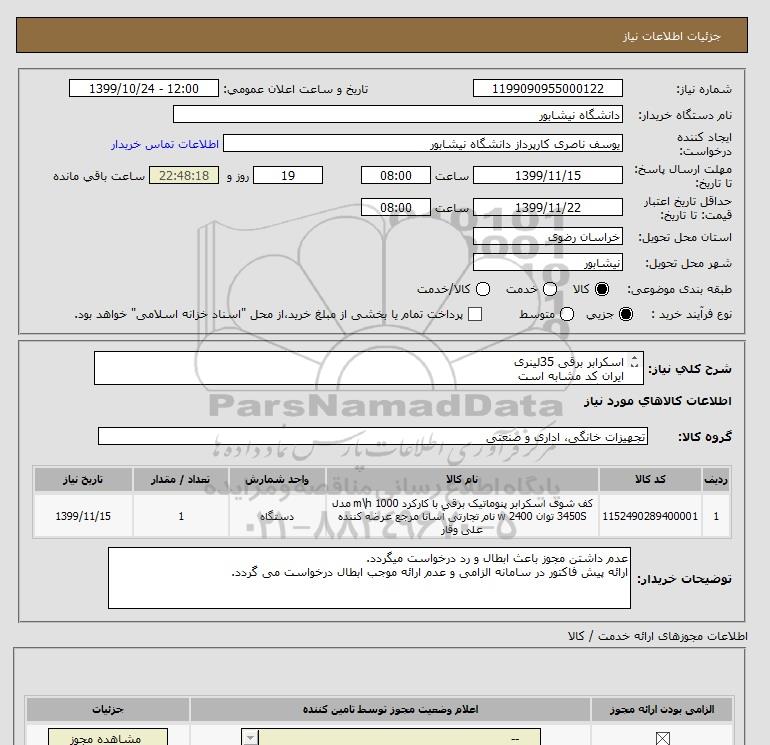770x745 pixels.
Task: Click the جزئیات اطلاعات نیاز header title
Action: [x=671, y=36]
